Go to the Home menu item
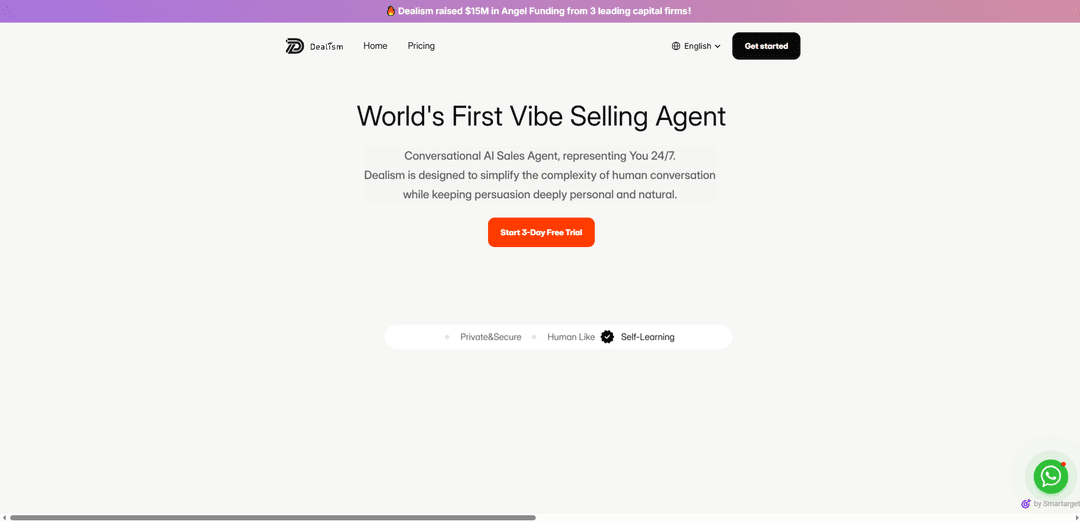Viewport: 1080px width, 522px height. pos(375,46)
